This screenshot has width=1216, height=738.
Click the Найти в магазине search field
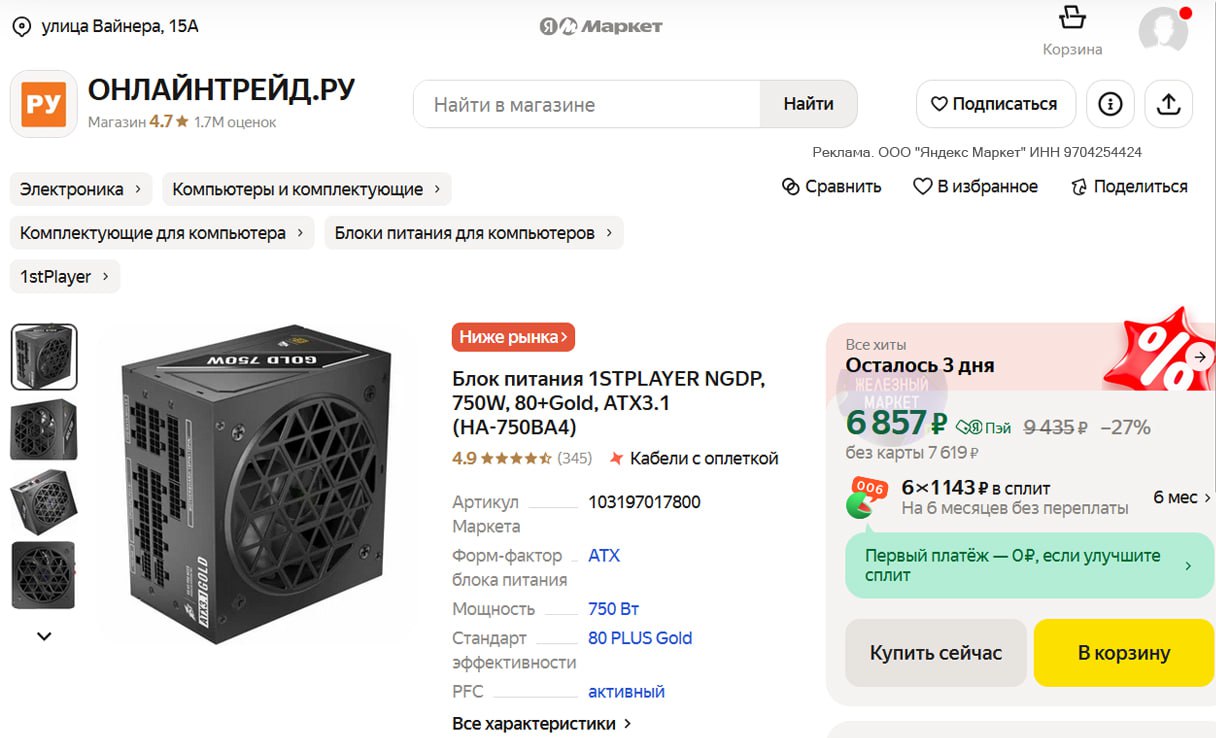click(x=587, y=104)
